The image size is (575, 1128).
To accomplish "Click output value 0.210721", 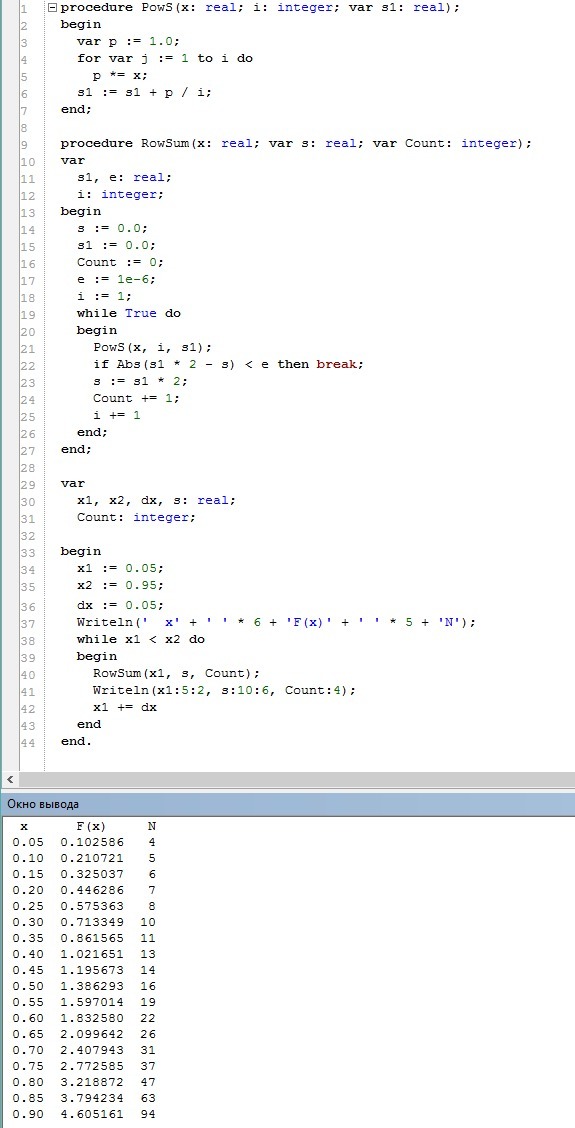I will [92, 858].
